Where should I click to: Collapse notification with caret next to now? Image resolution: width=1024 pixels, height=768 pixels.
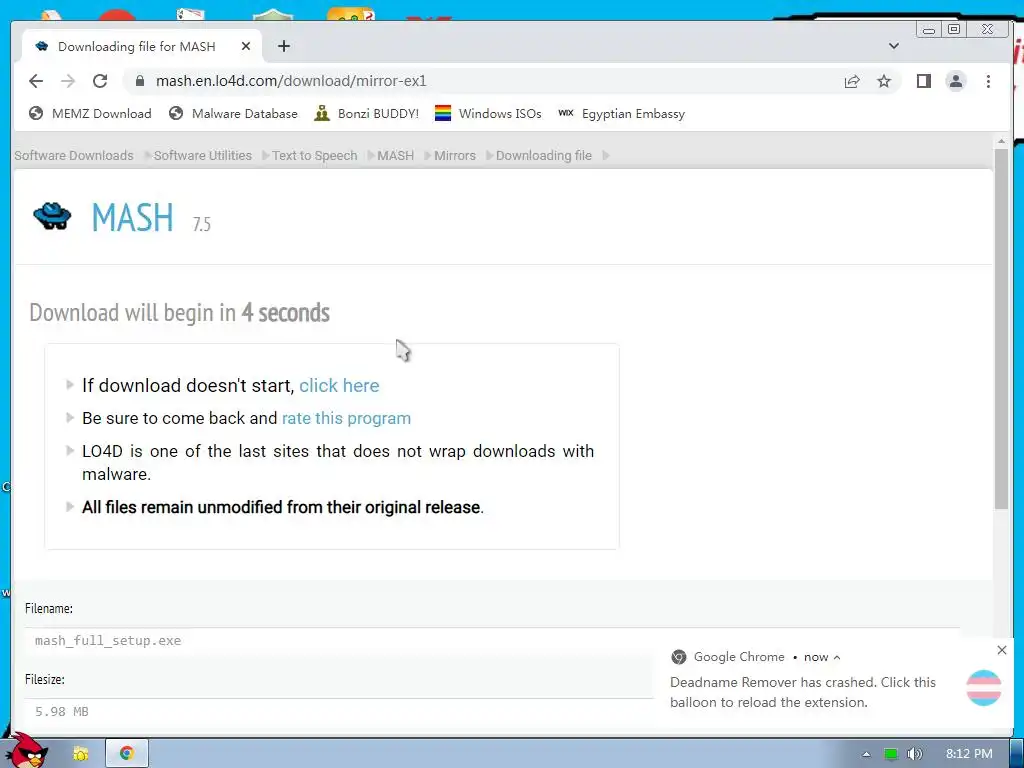(837, 658)
